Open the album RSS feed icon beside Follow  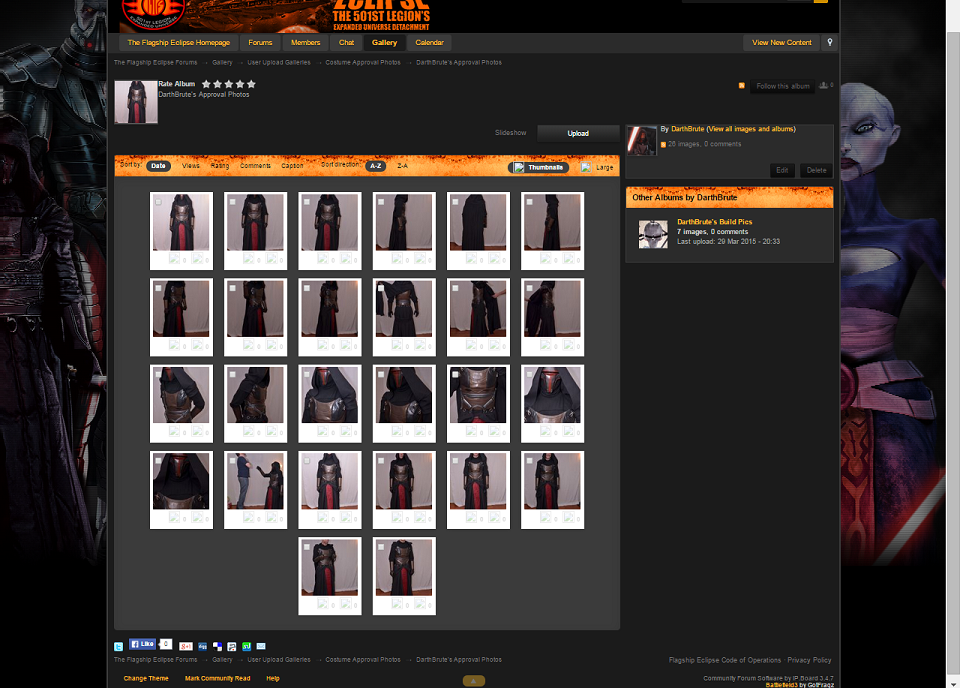pyautogui.click(x=741, y=86)
